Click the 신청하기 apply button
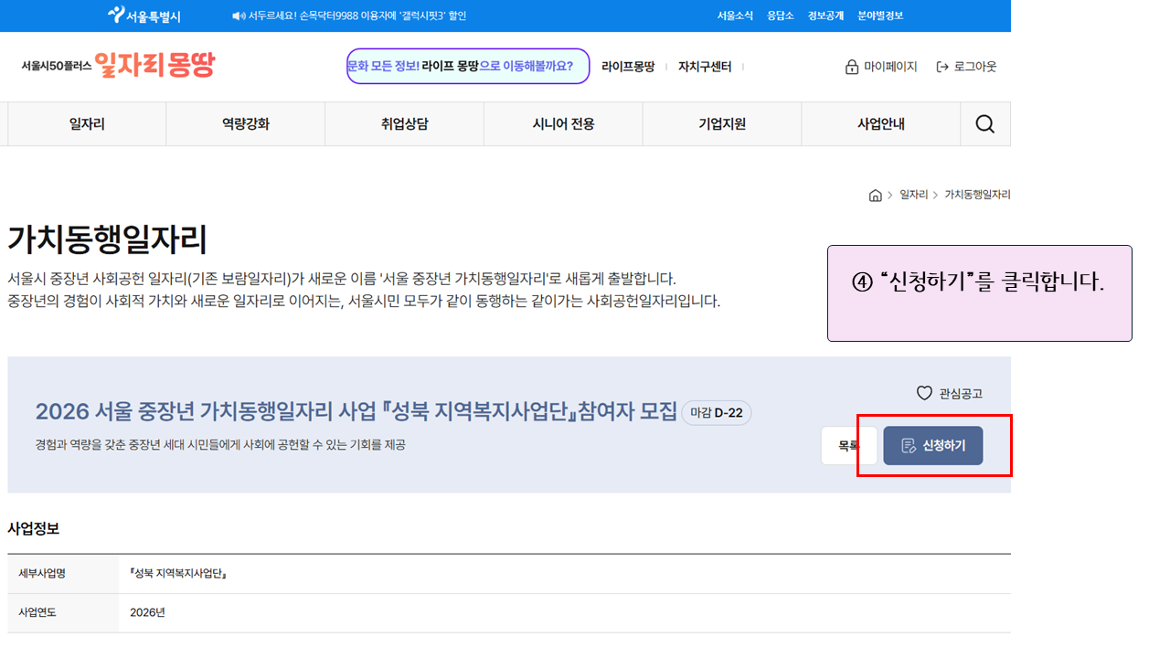 click(x=932, y=446)
